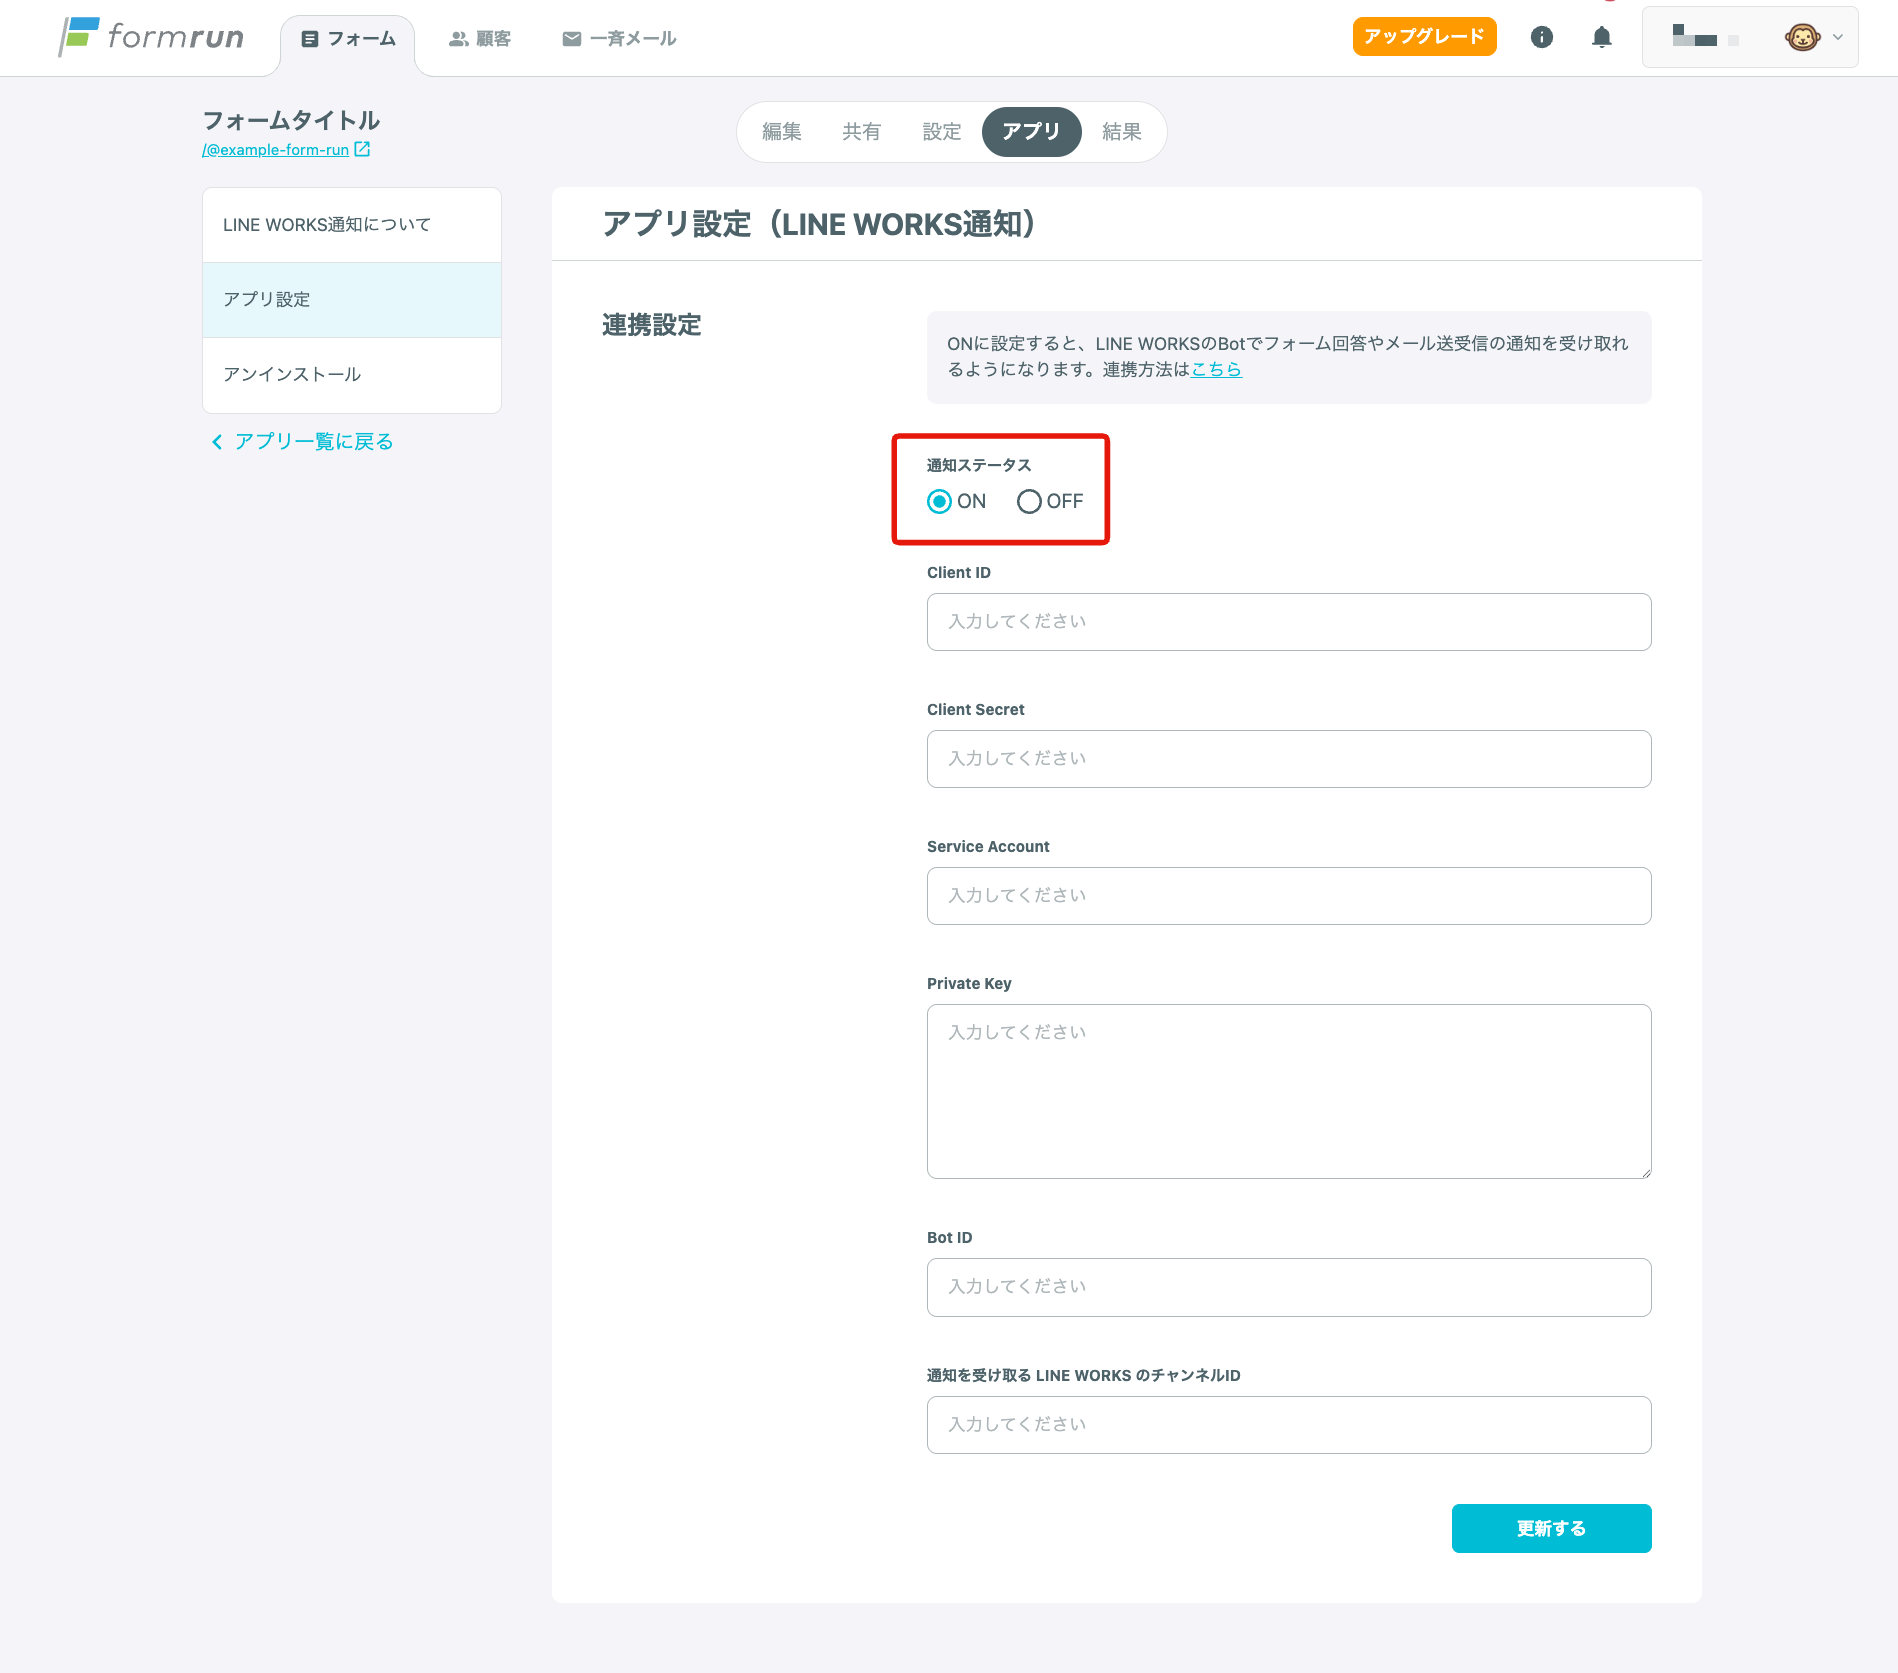
Task: Select アプリ設定 in the sidebar
Action: [352, 300]
